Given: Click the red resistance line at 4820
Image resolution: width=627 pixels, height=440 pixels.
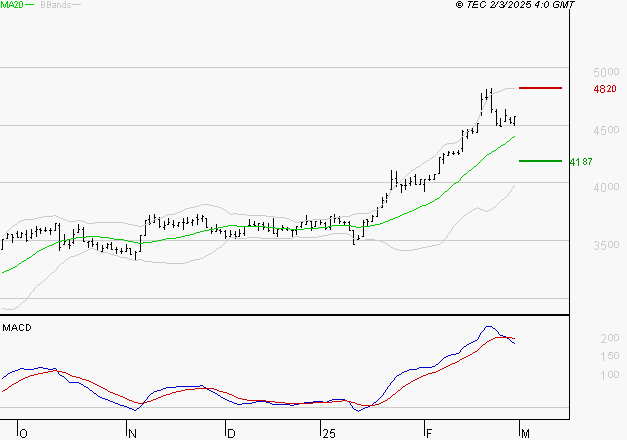Looking at the screenshot, I should pos(540,88).
